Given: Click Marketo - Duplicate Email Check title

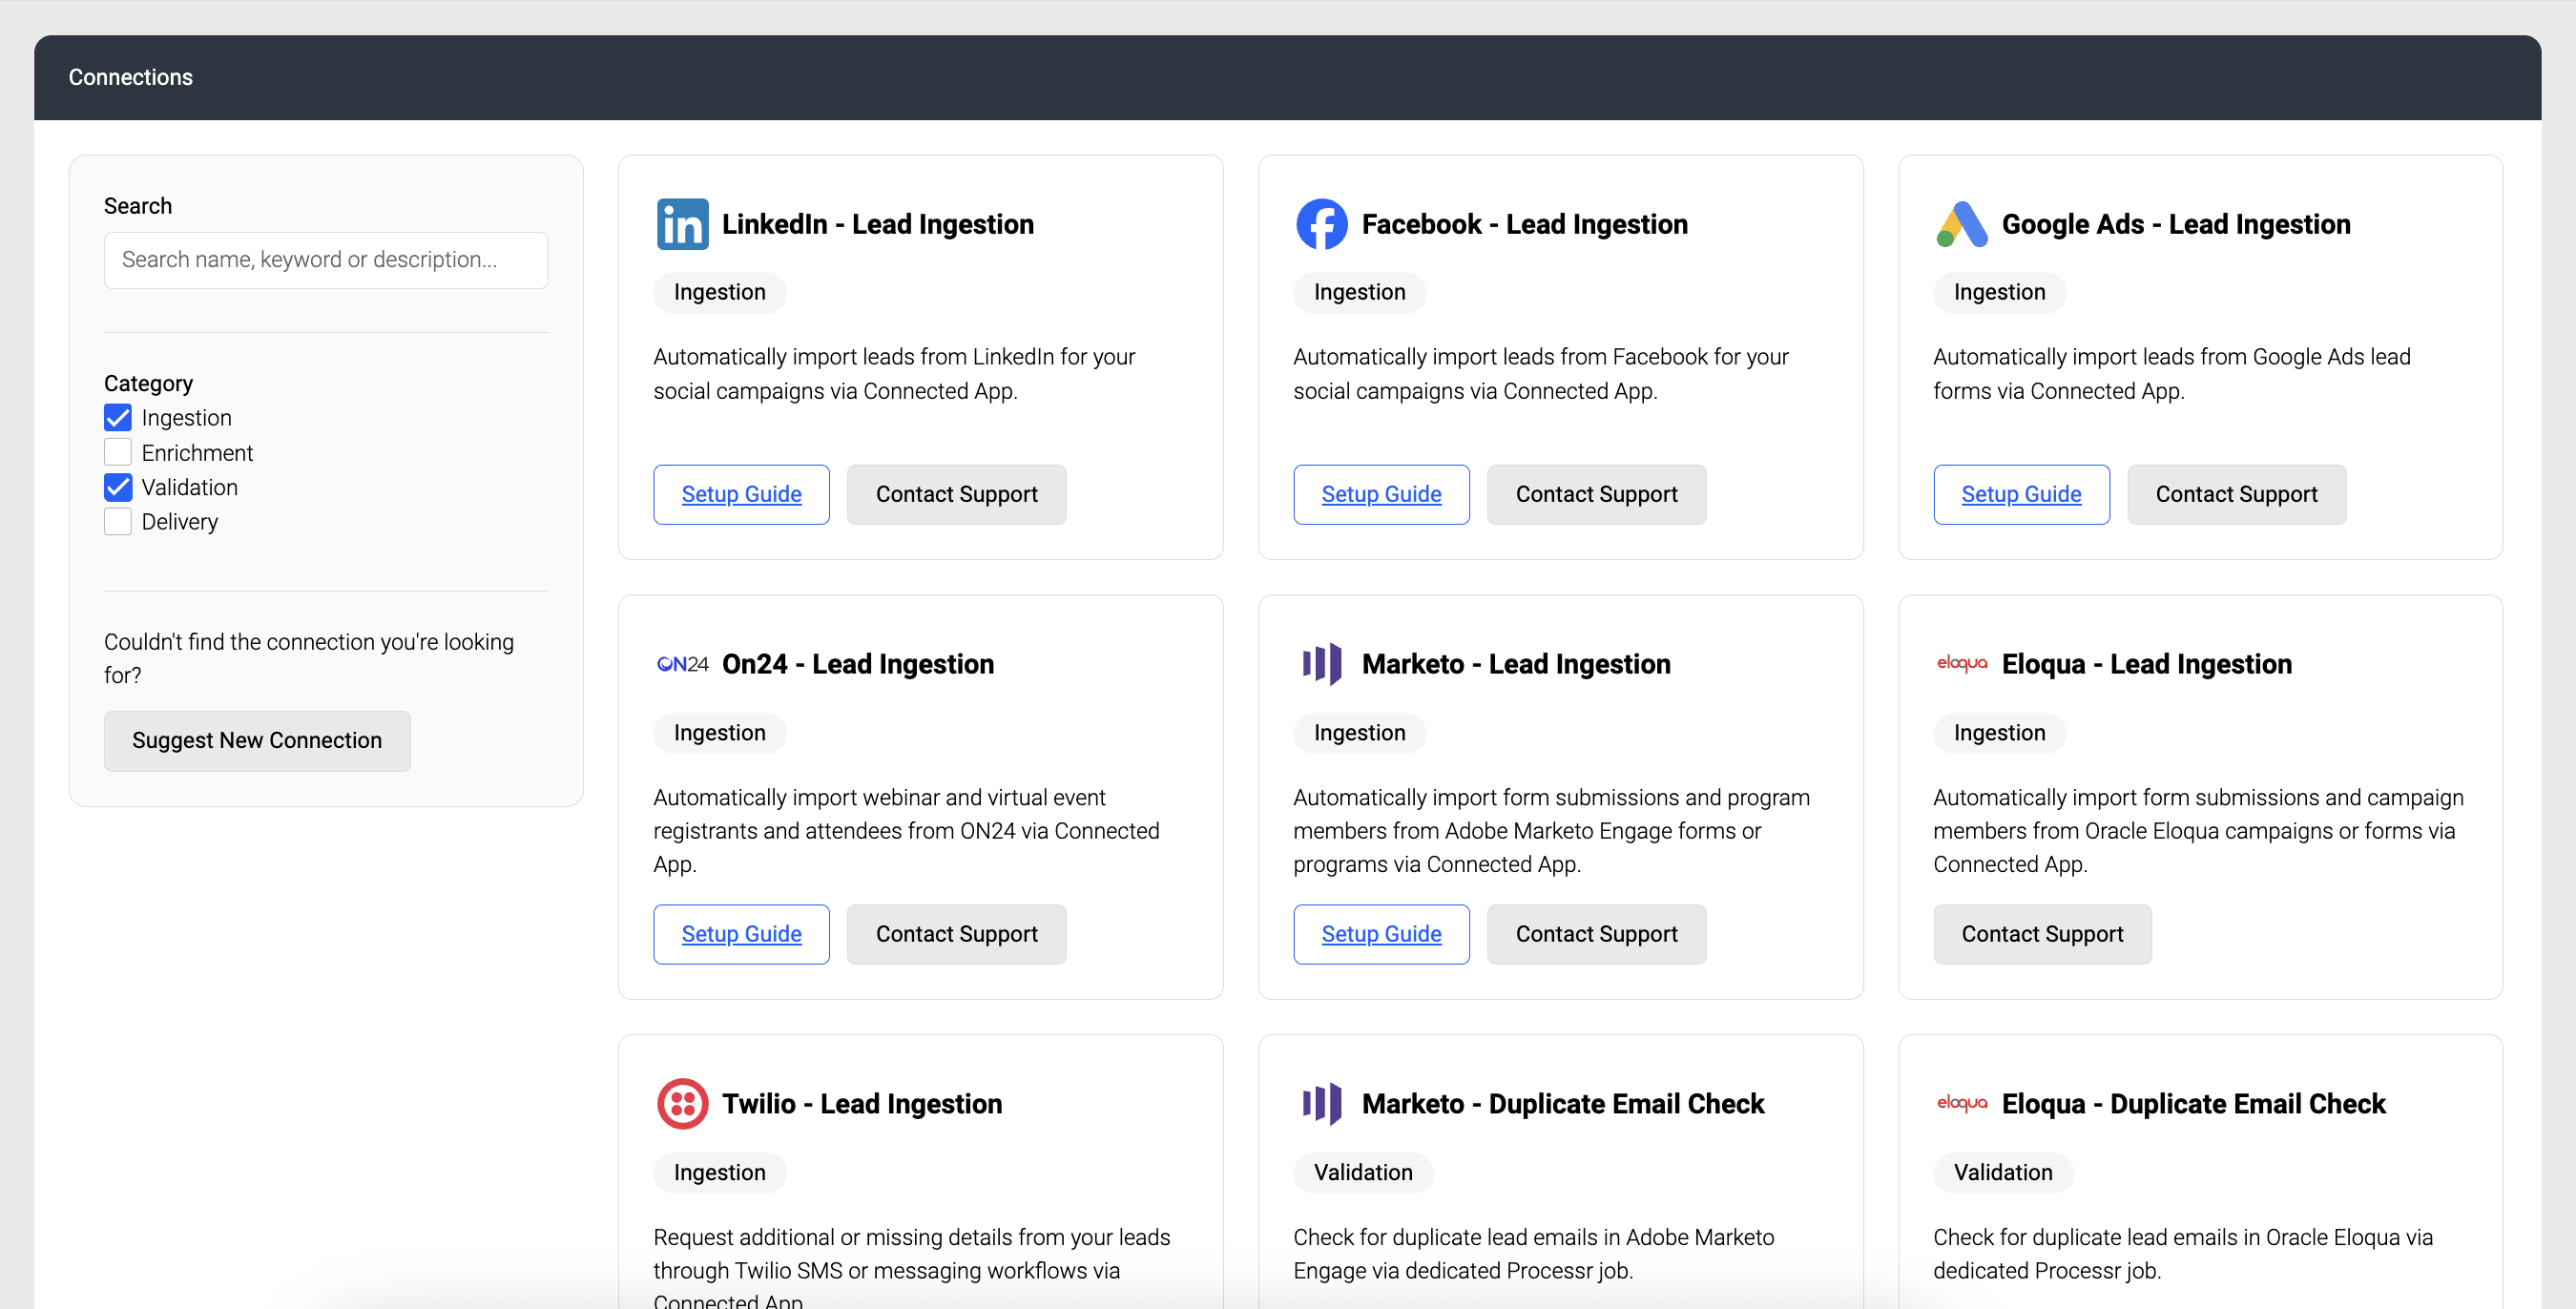Looking at the screenshot, I should [1563, 1104].
